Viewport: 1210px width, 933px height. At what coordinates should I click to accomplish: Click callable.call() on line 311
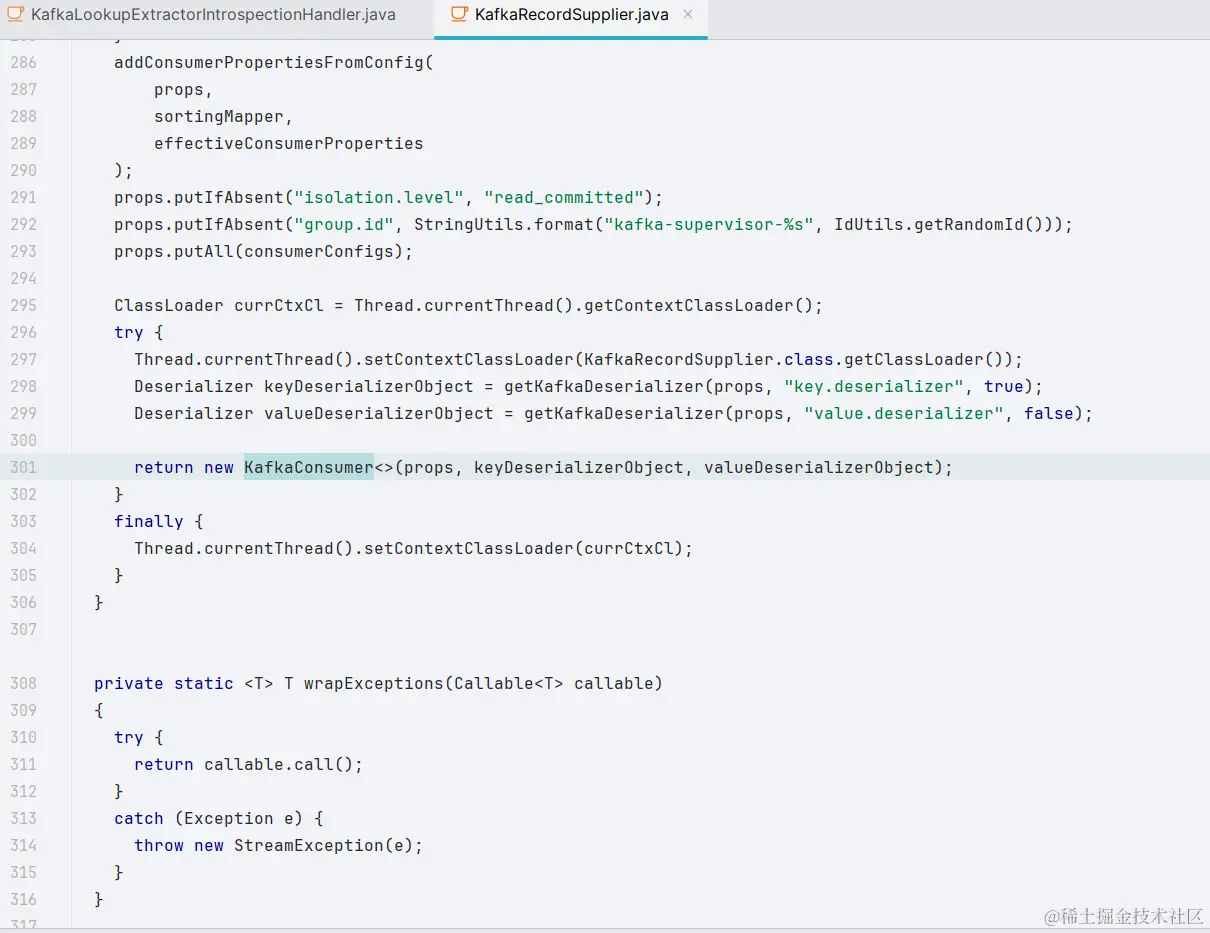coord(279,764)
